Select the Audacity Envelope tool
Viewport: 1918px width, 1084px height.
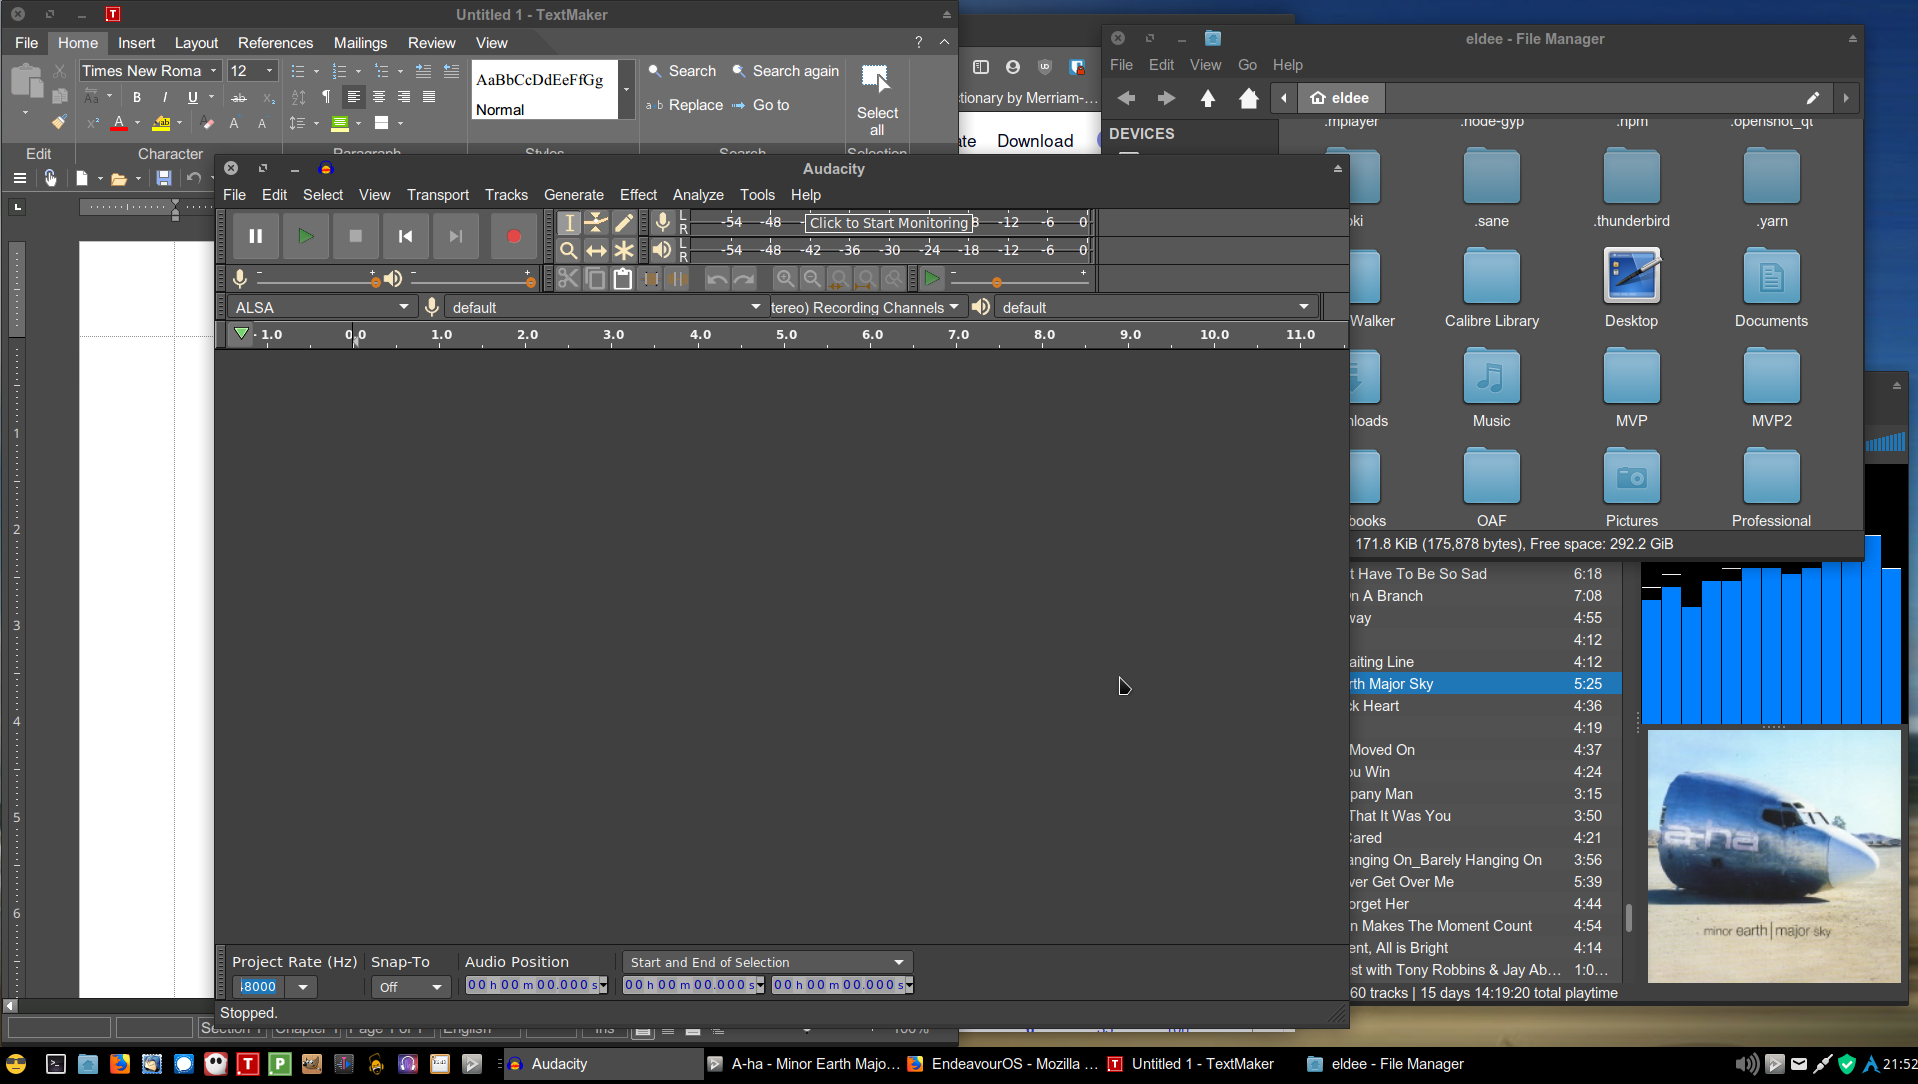[596, 223]
